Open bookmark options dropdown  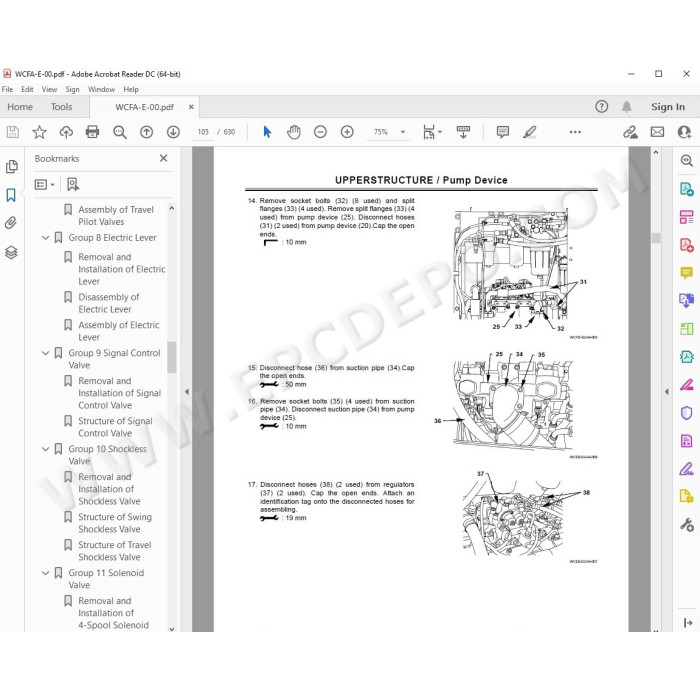tap(45, 184)
